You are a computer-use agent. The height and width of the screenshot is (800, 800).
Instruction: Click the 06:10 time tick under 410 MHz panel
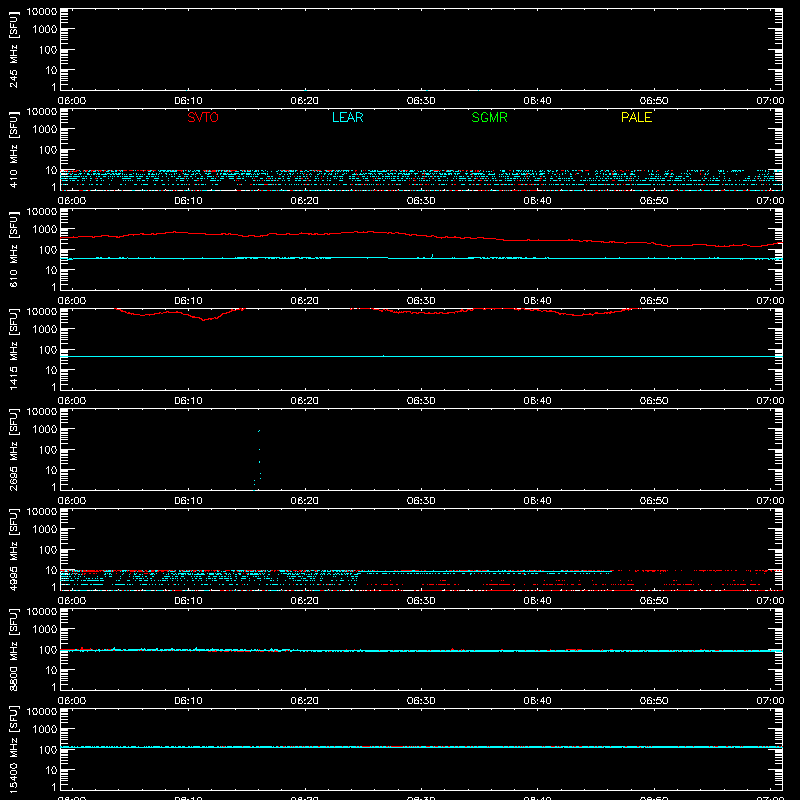(x=188, y=201)
